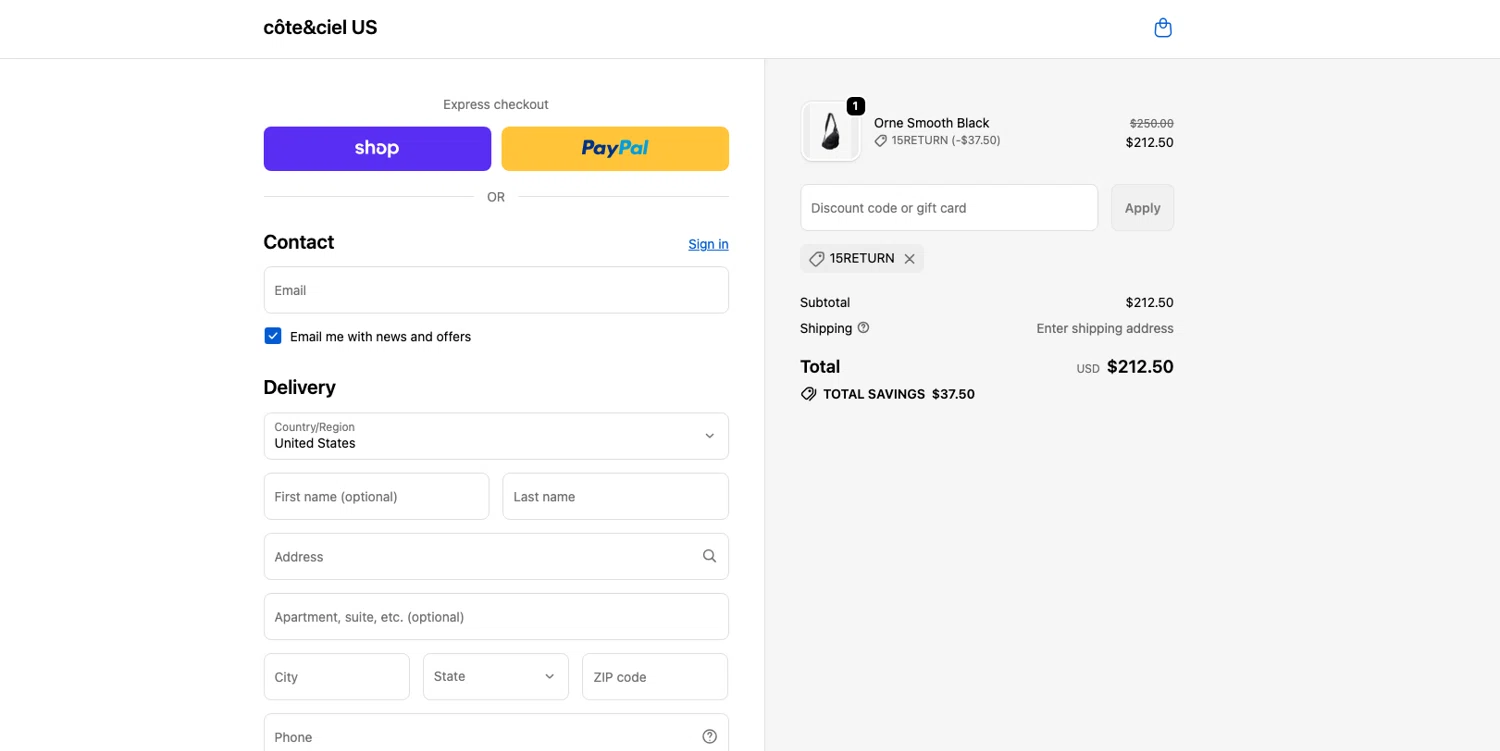
Task: Pay with Shop express checkout
Action: tap(377, 148)
